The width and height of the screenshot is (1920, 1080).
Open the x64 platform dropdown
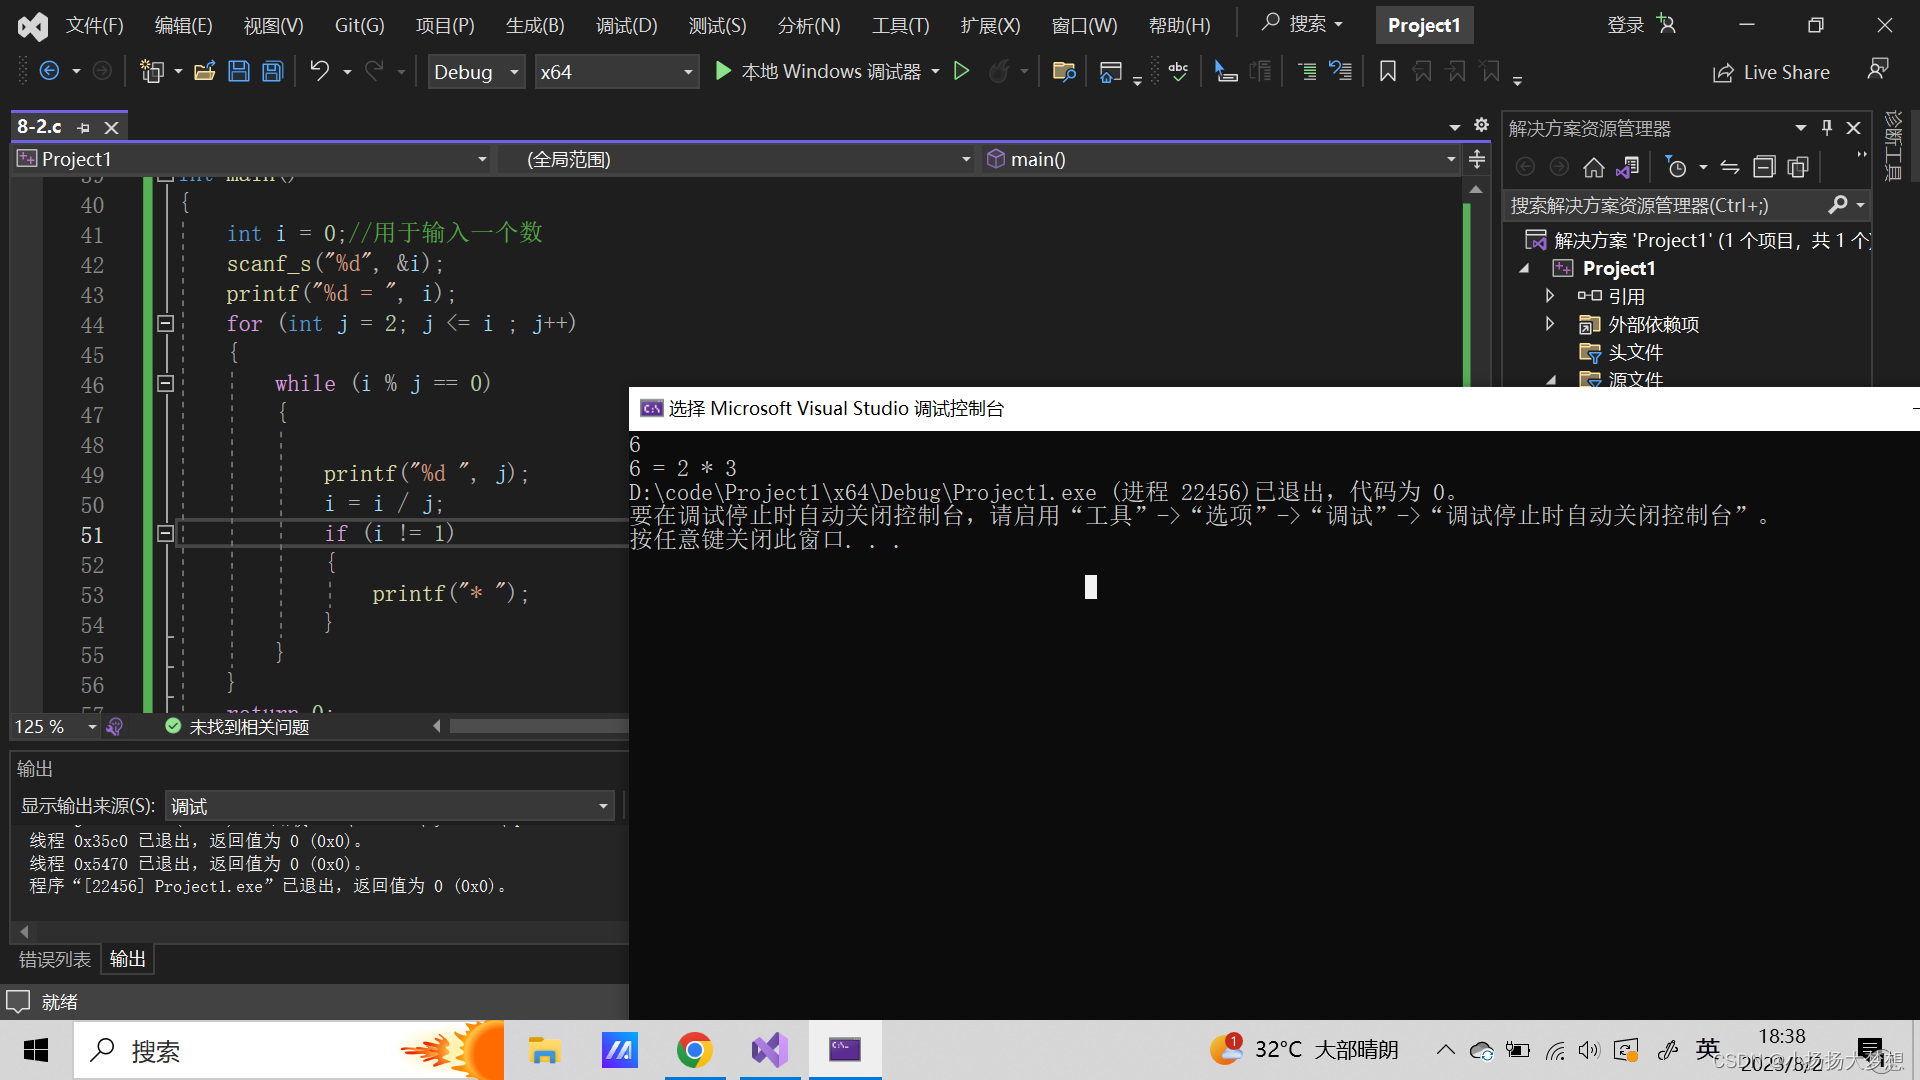point(616,71)
